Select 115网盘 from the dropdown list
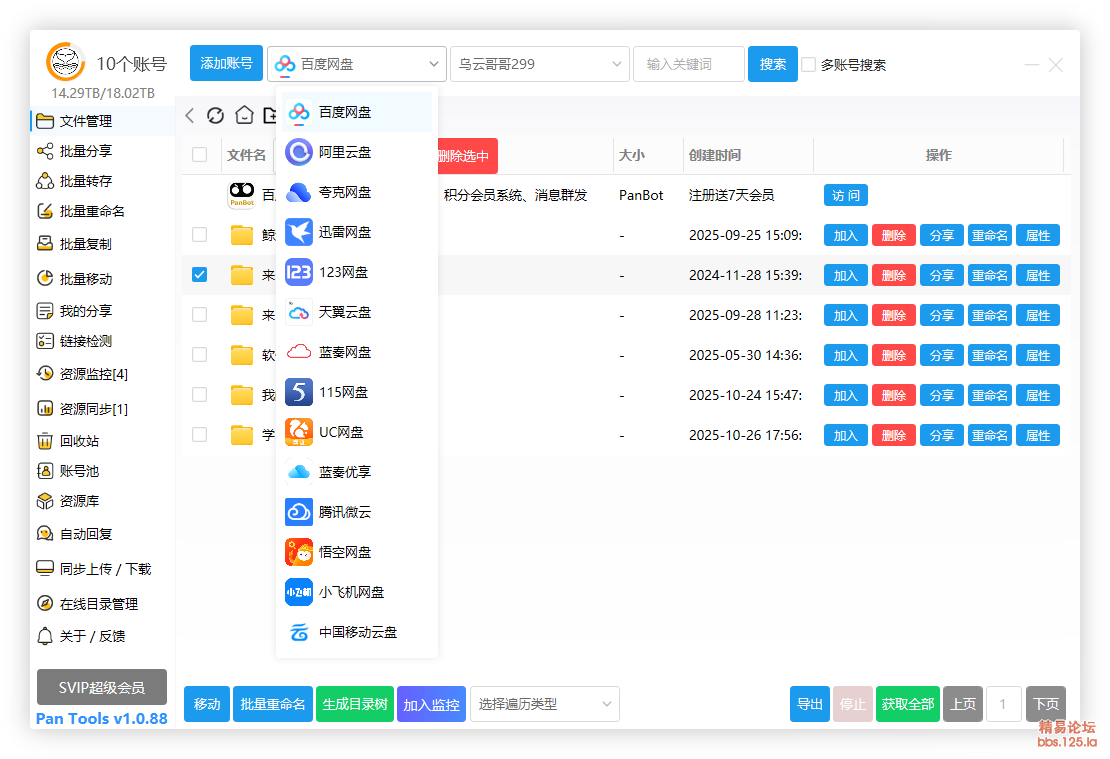1110x759 pixels. pos(357,392)
